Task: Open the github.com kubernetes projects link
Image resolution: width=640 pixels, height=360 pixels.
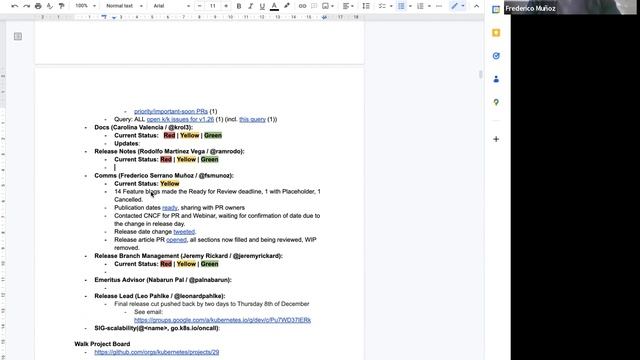Action: 157,352
